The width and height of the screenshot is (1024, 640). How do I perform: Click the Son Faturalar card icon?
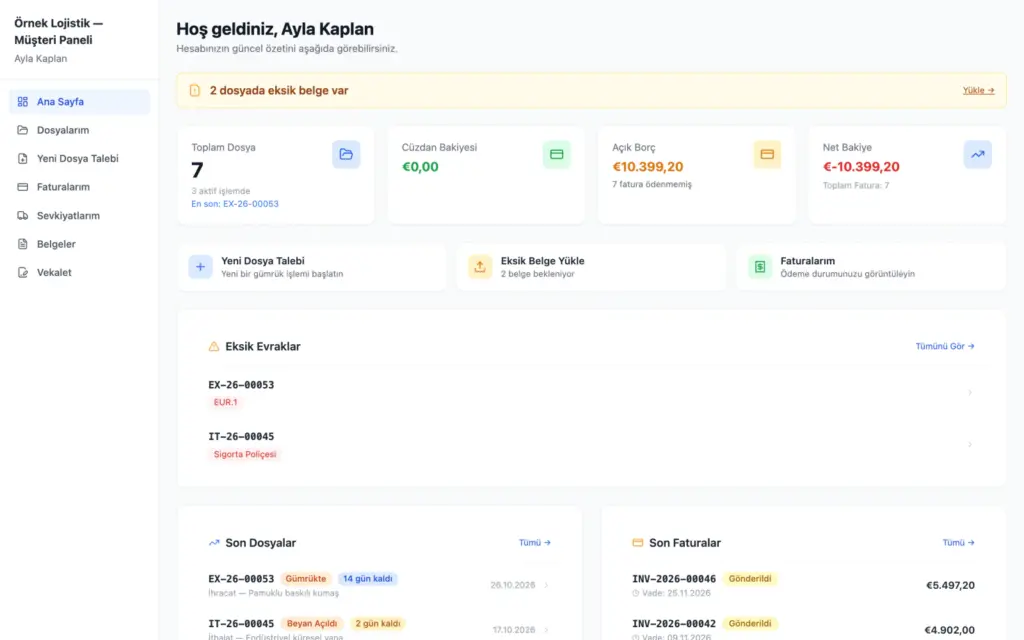(638, 543)
